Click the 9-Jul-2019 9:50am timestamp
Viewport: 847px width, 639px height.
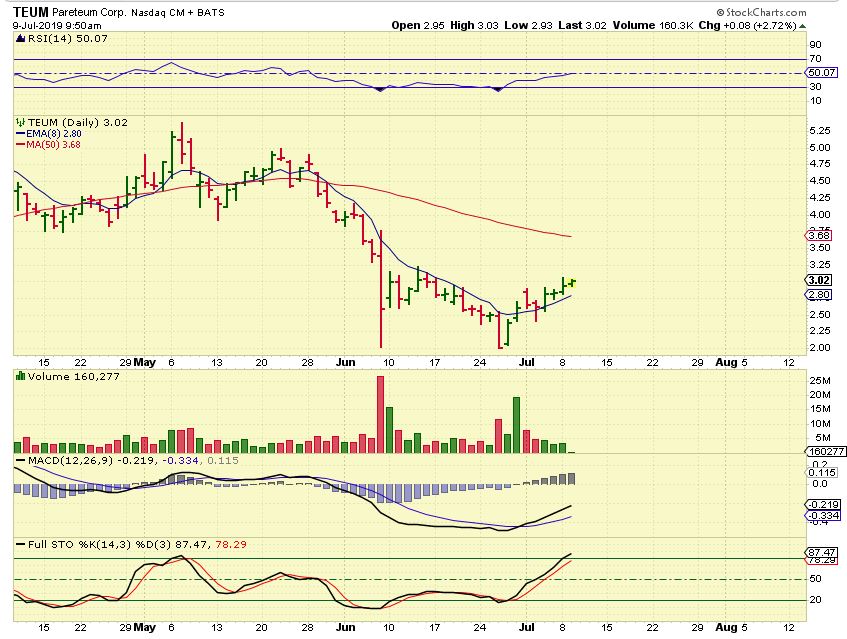coord(57,25)
